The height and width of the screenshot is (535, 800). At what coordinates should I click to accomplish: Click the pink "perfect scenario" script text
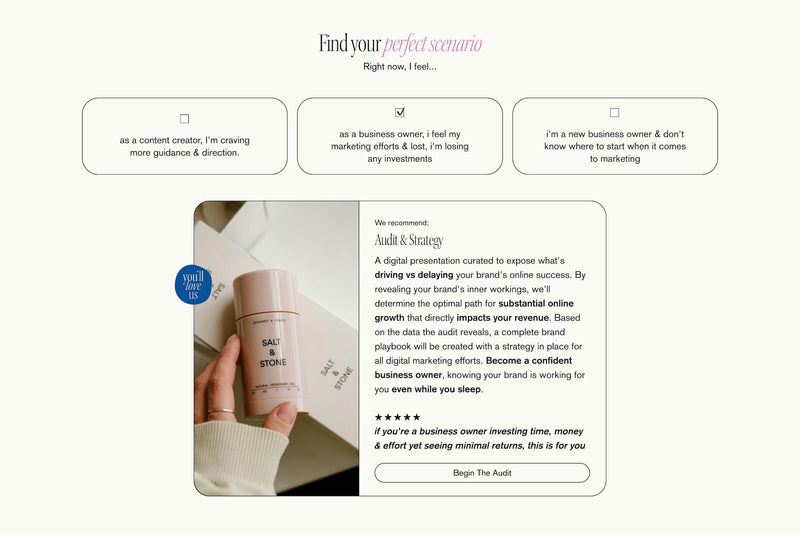point(433,44)
